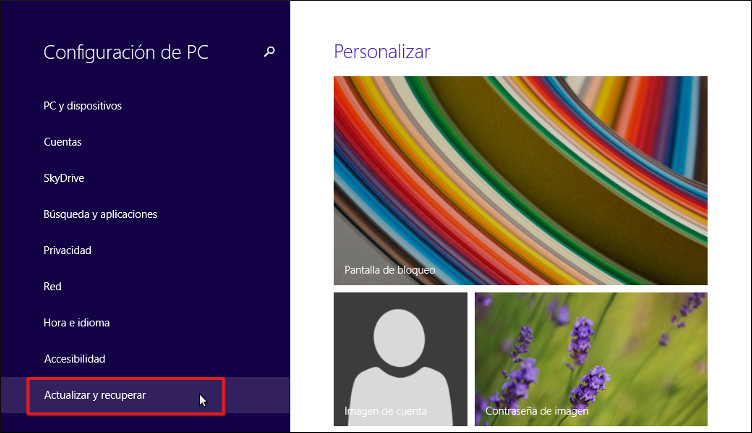Open the Pantalla de bloqueo tile
Screen dimensions: 752x433
click(520, 180)
